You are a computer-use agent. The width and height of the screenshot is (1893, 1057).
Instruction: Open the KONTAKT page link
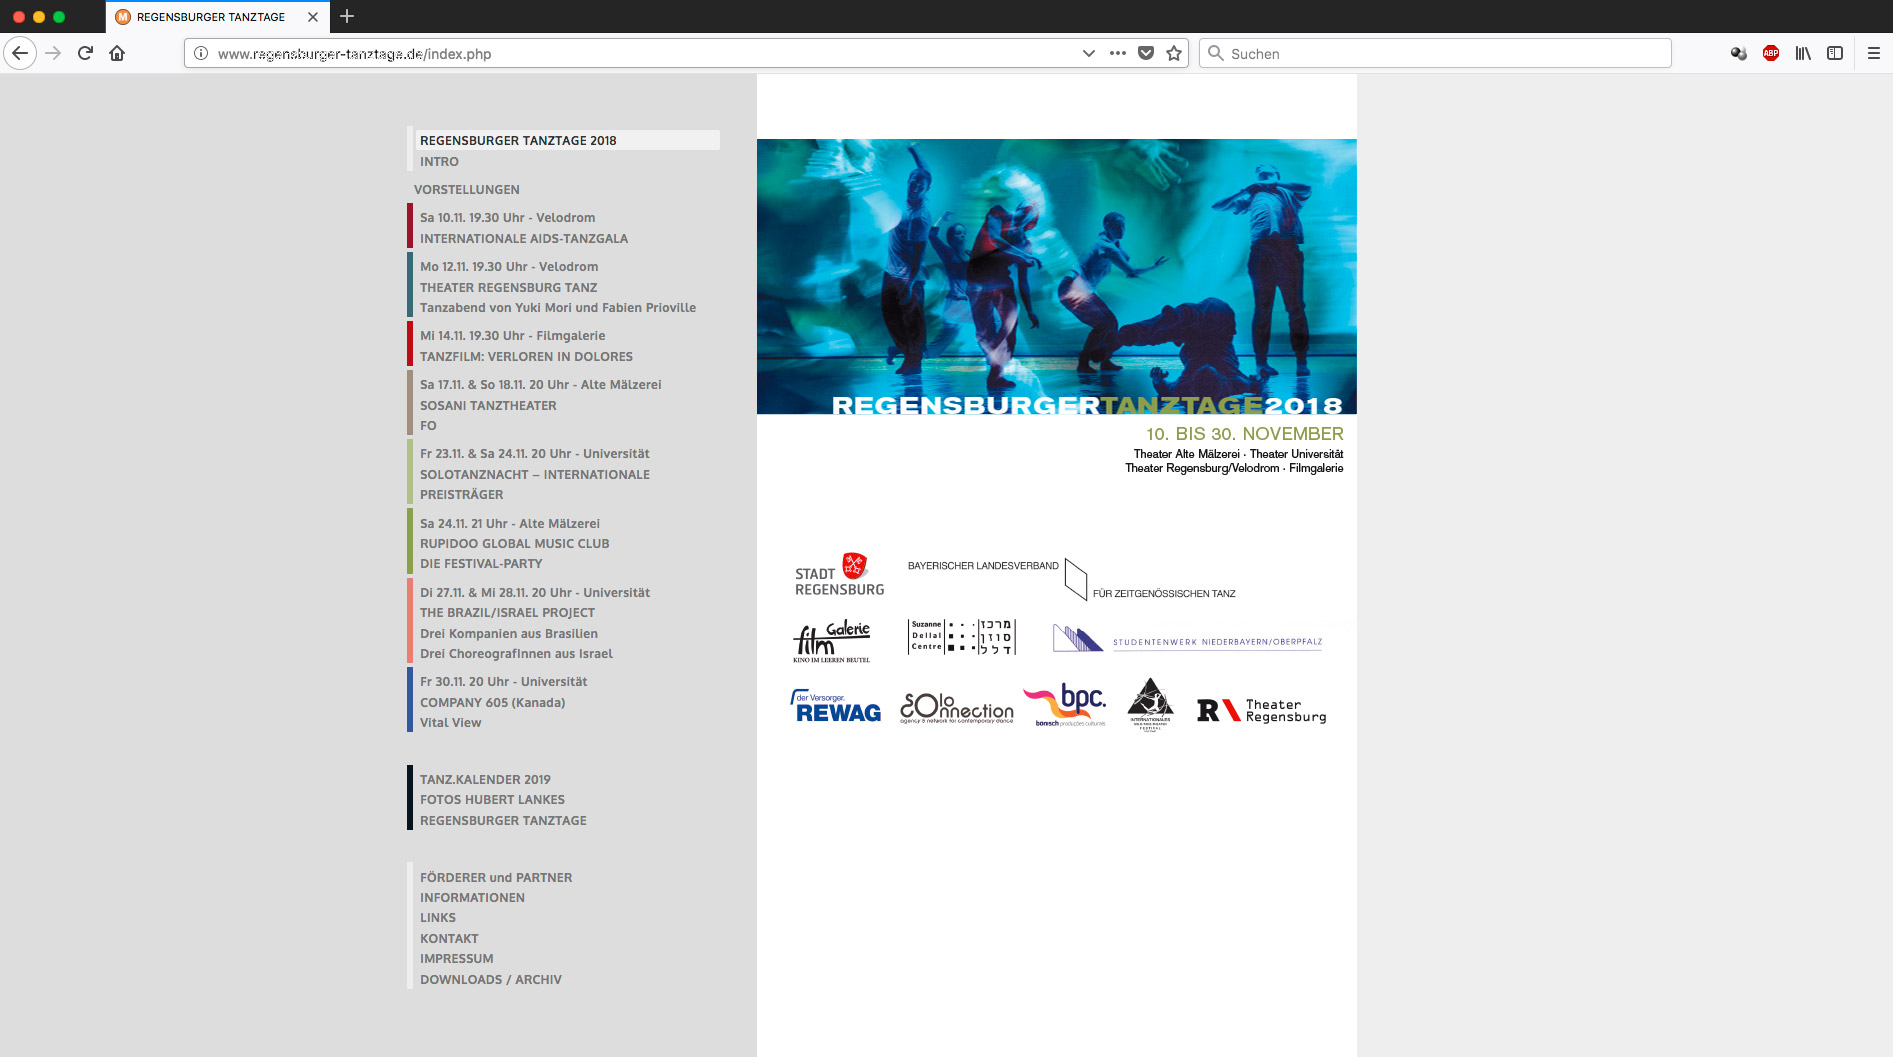click(449, 938)
